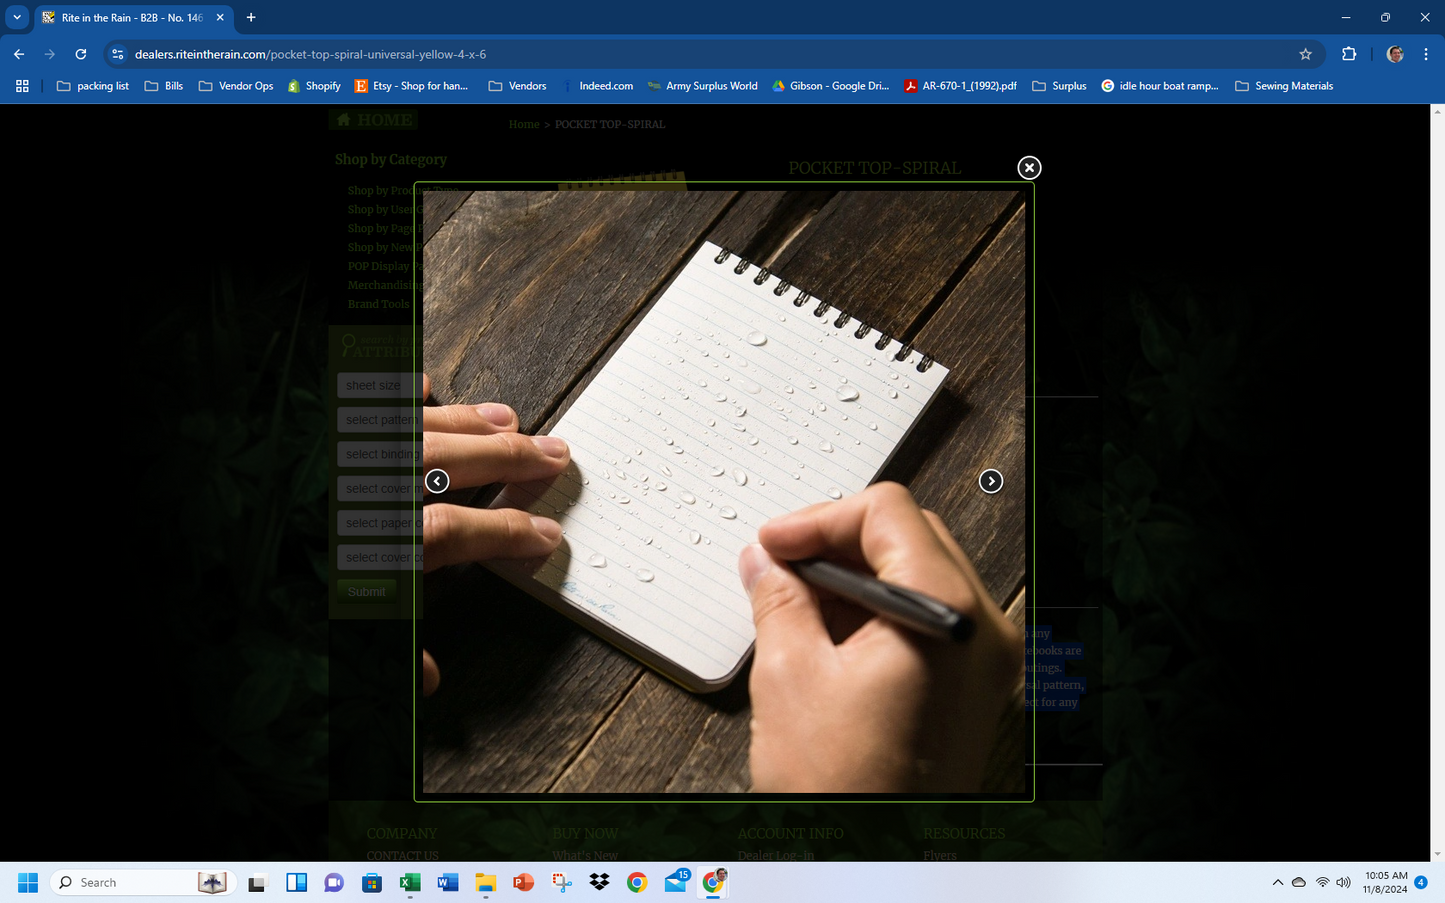Screen dimensions: 1445x903
Task: Open the Army Surplus World bookmark
Action: pos(702,86)
